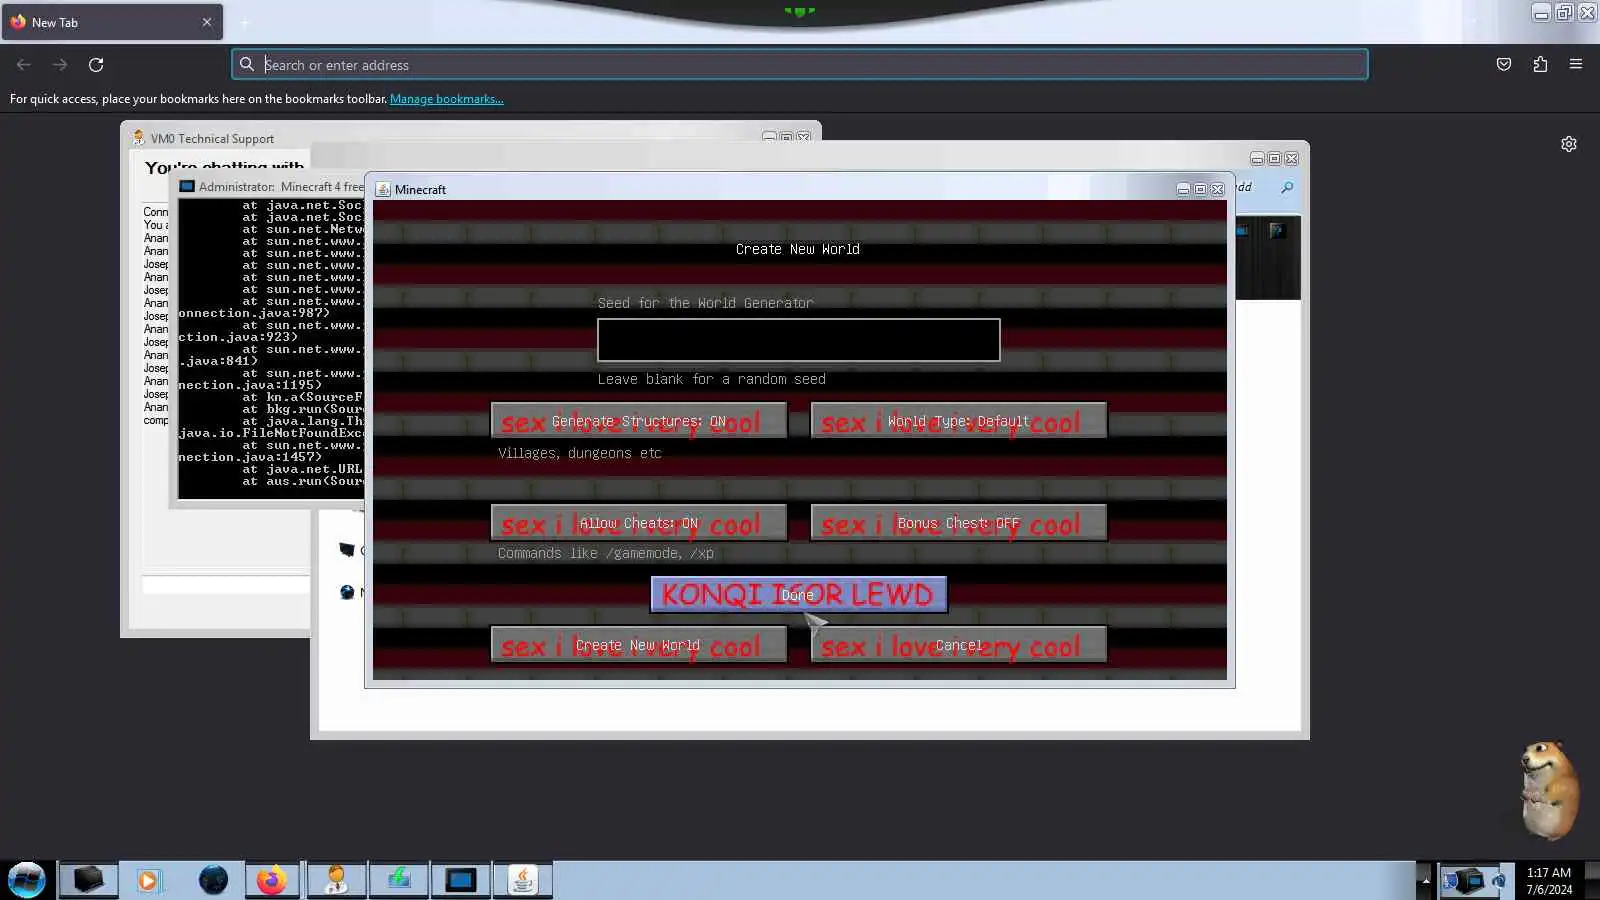Click the hamster desktop mascot
The height and width of the screenshot is (900, 1600).
coord(1549,790)
